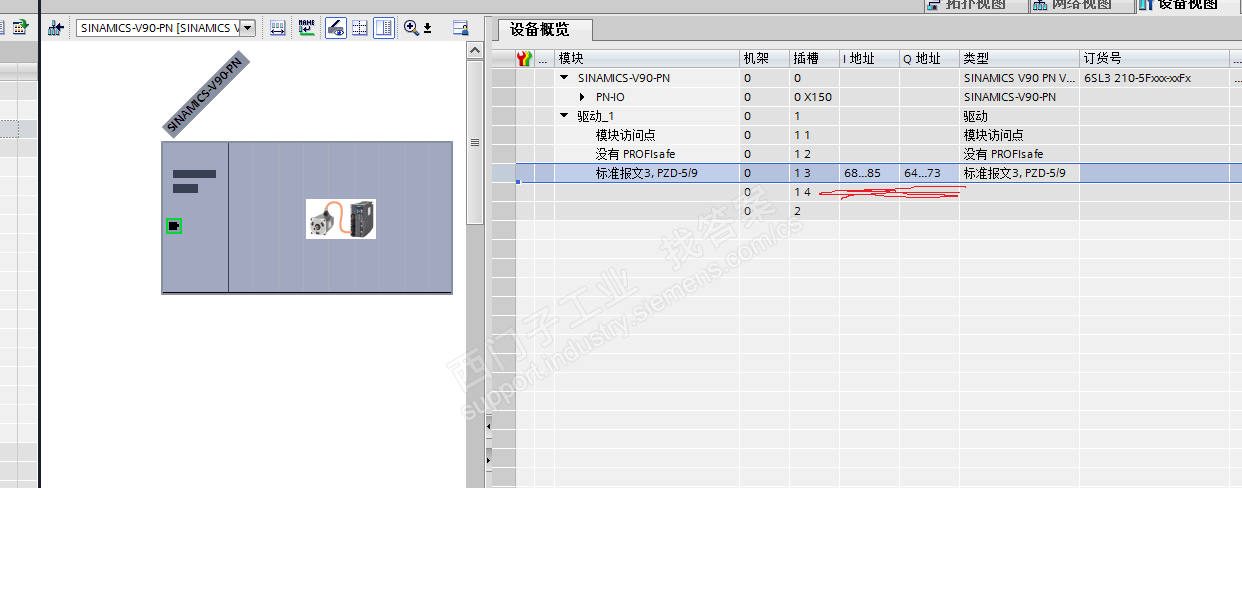
Task: Click the type cell SINAMICS V90 PN V...
Action: (x=1019, y=78)
